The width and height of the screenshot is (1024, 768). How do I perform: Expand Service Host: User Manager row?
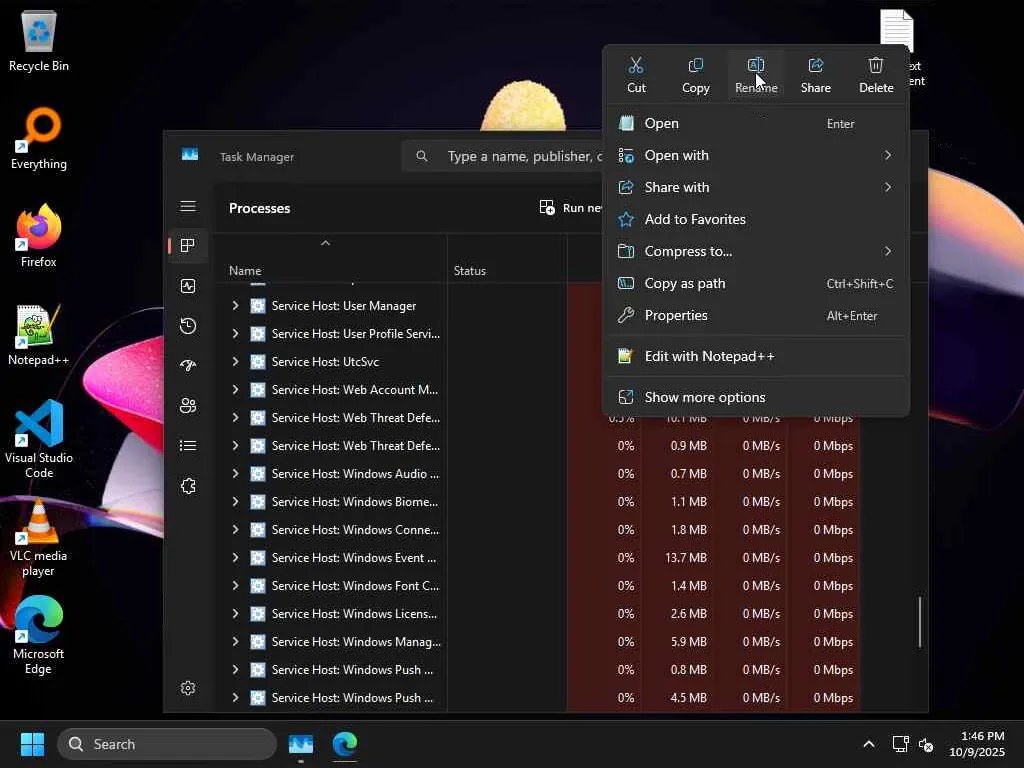(x=235, y=306)
